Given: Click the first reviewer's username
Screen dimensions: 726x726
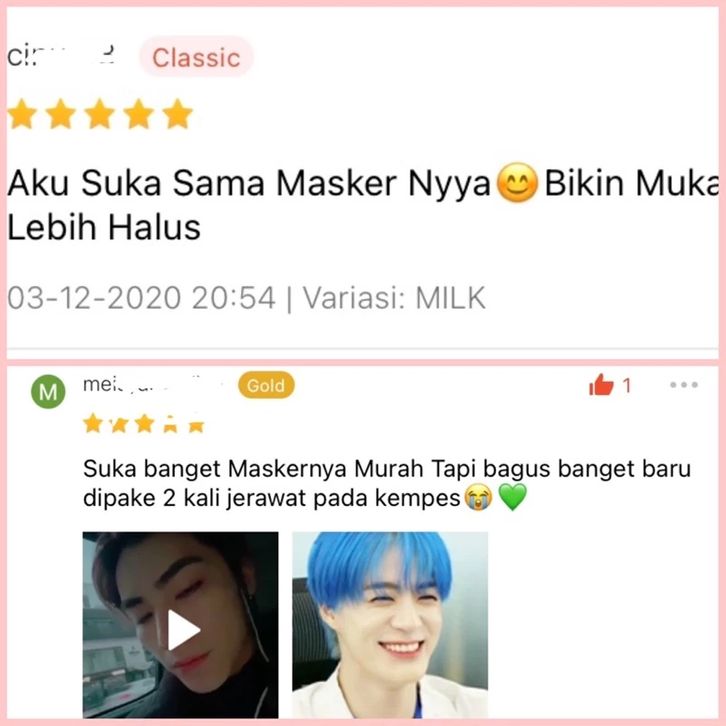Looking at the screenshot, I should click(x=61, y=56).
